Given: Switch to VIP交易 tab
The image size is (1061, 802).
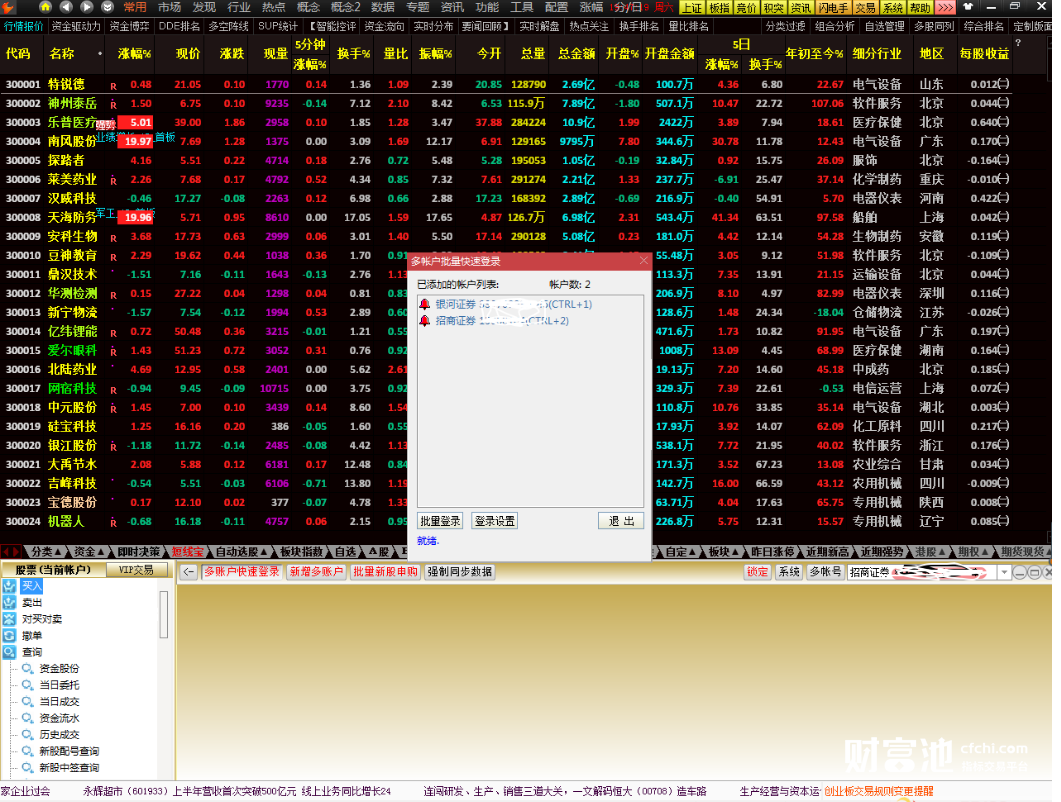Looking at the screenshot, I should [136, 570].
